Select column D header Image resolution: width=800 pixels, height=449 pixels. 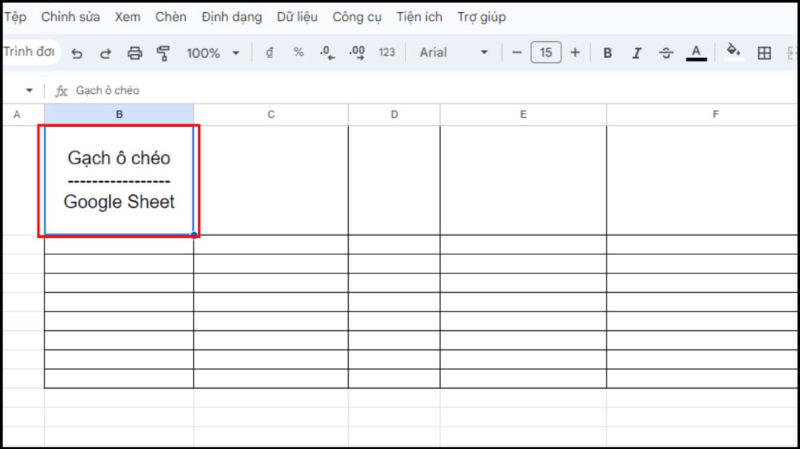[394, 115]
